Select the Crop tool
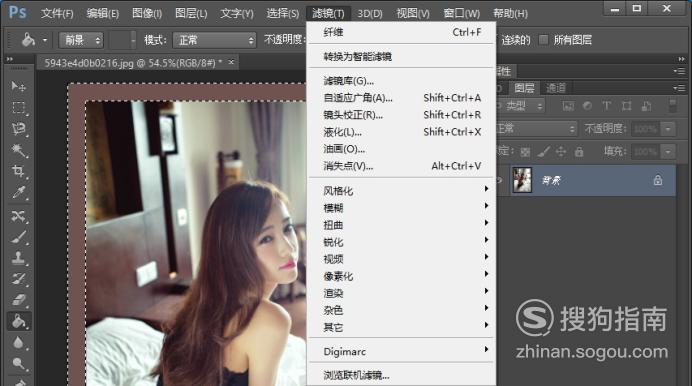692x386 pixels. point(18,171)
